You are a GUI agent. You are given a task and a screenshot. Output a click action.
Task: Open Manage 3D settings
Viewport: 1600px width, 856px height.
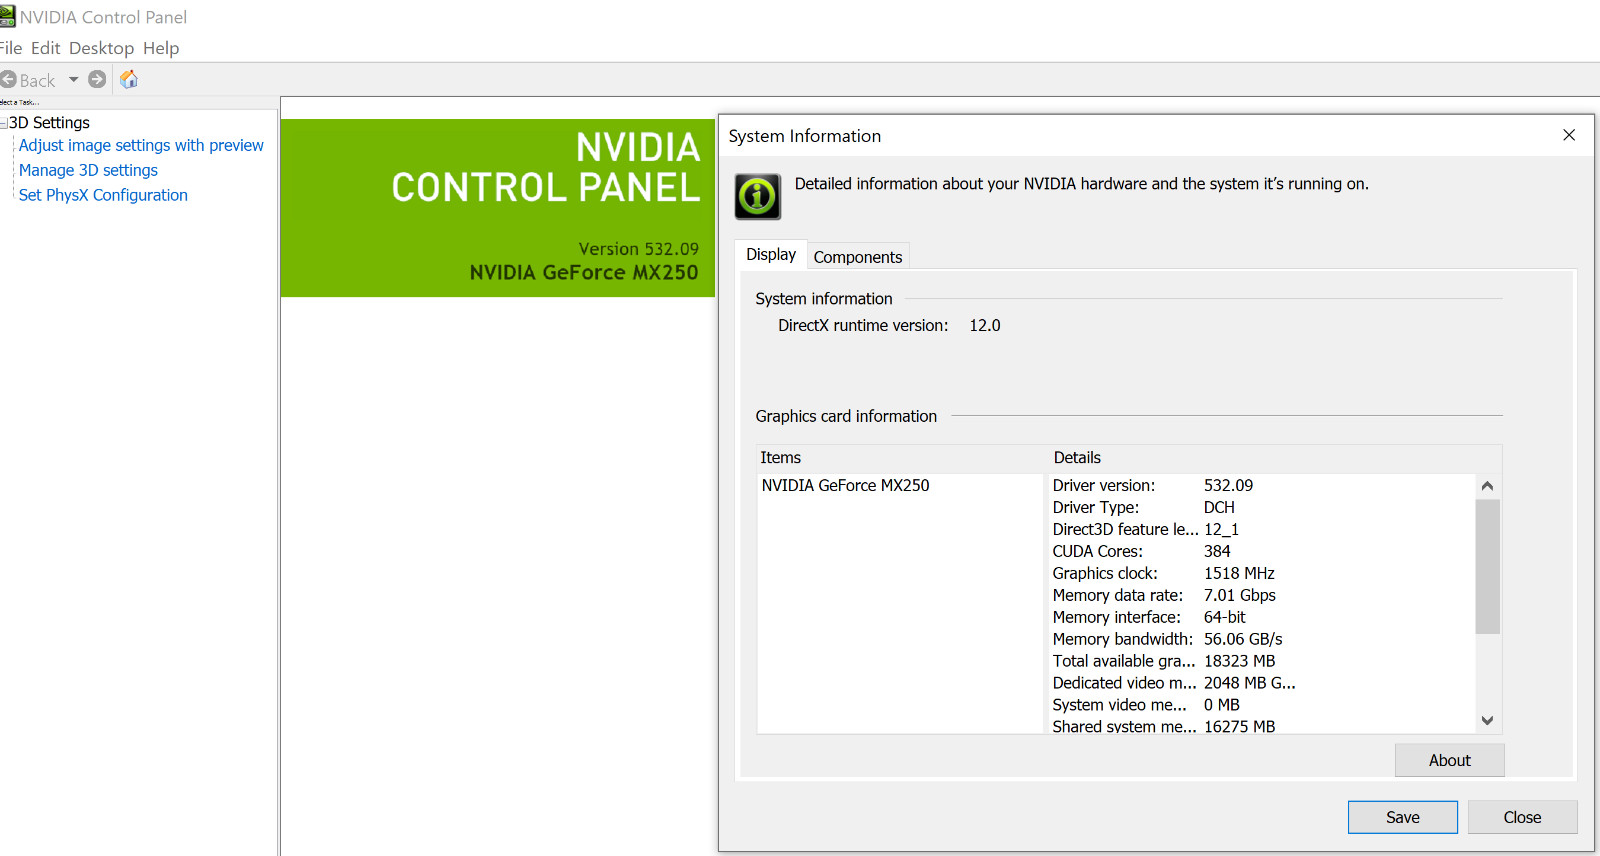click(88, 171)
